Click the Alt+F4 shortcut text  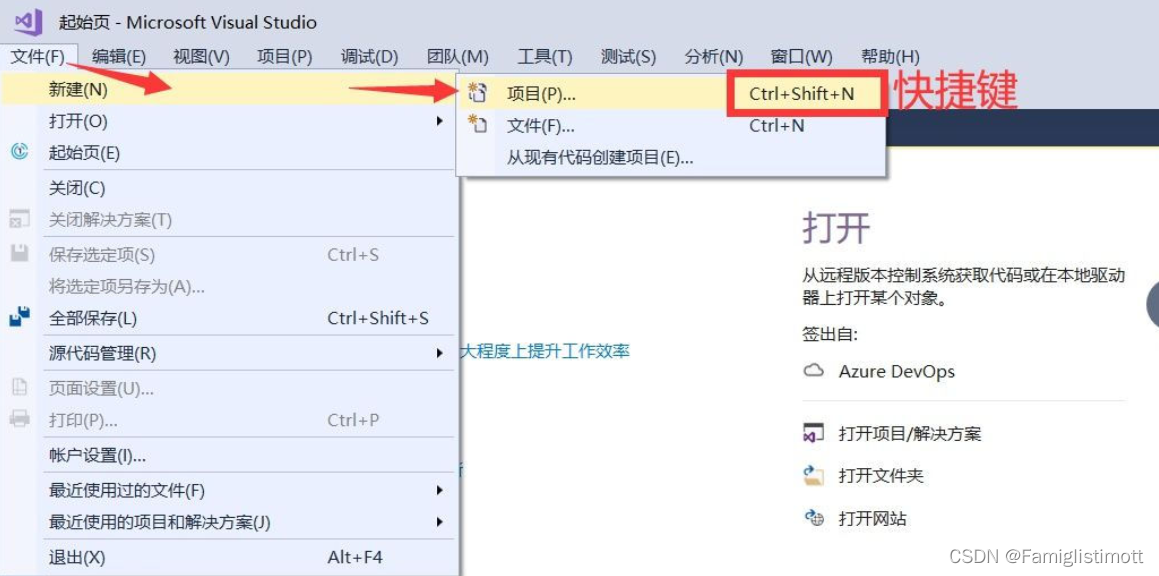355,557
